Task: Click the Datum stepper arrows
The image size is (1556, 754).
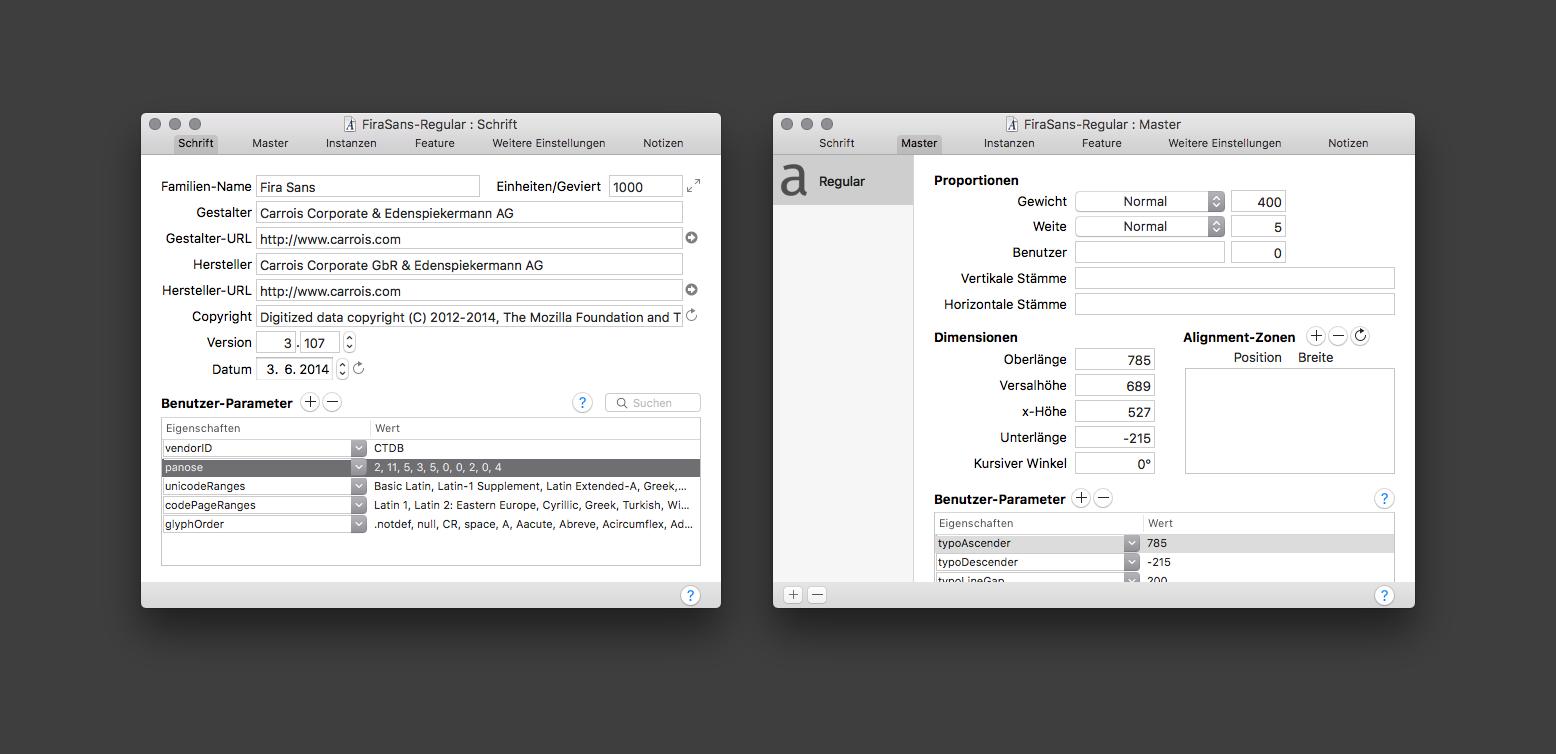Action: [x=343, y=369]
